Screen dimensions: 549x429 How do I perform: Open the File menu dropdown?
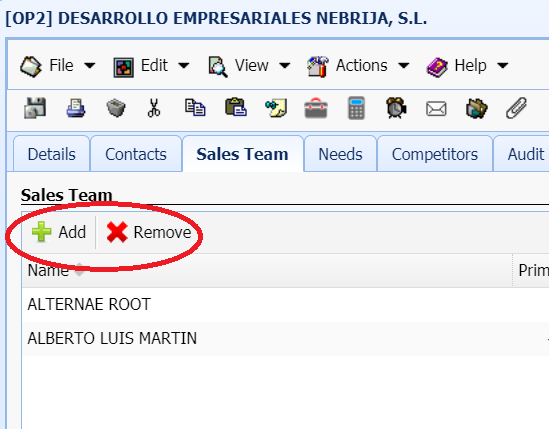(58, 65)
